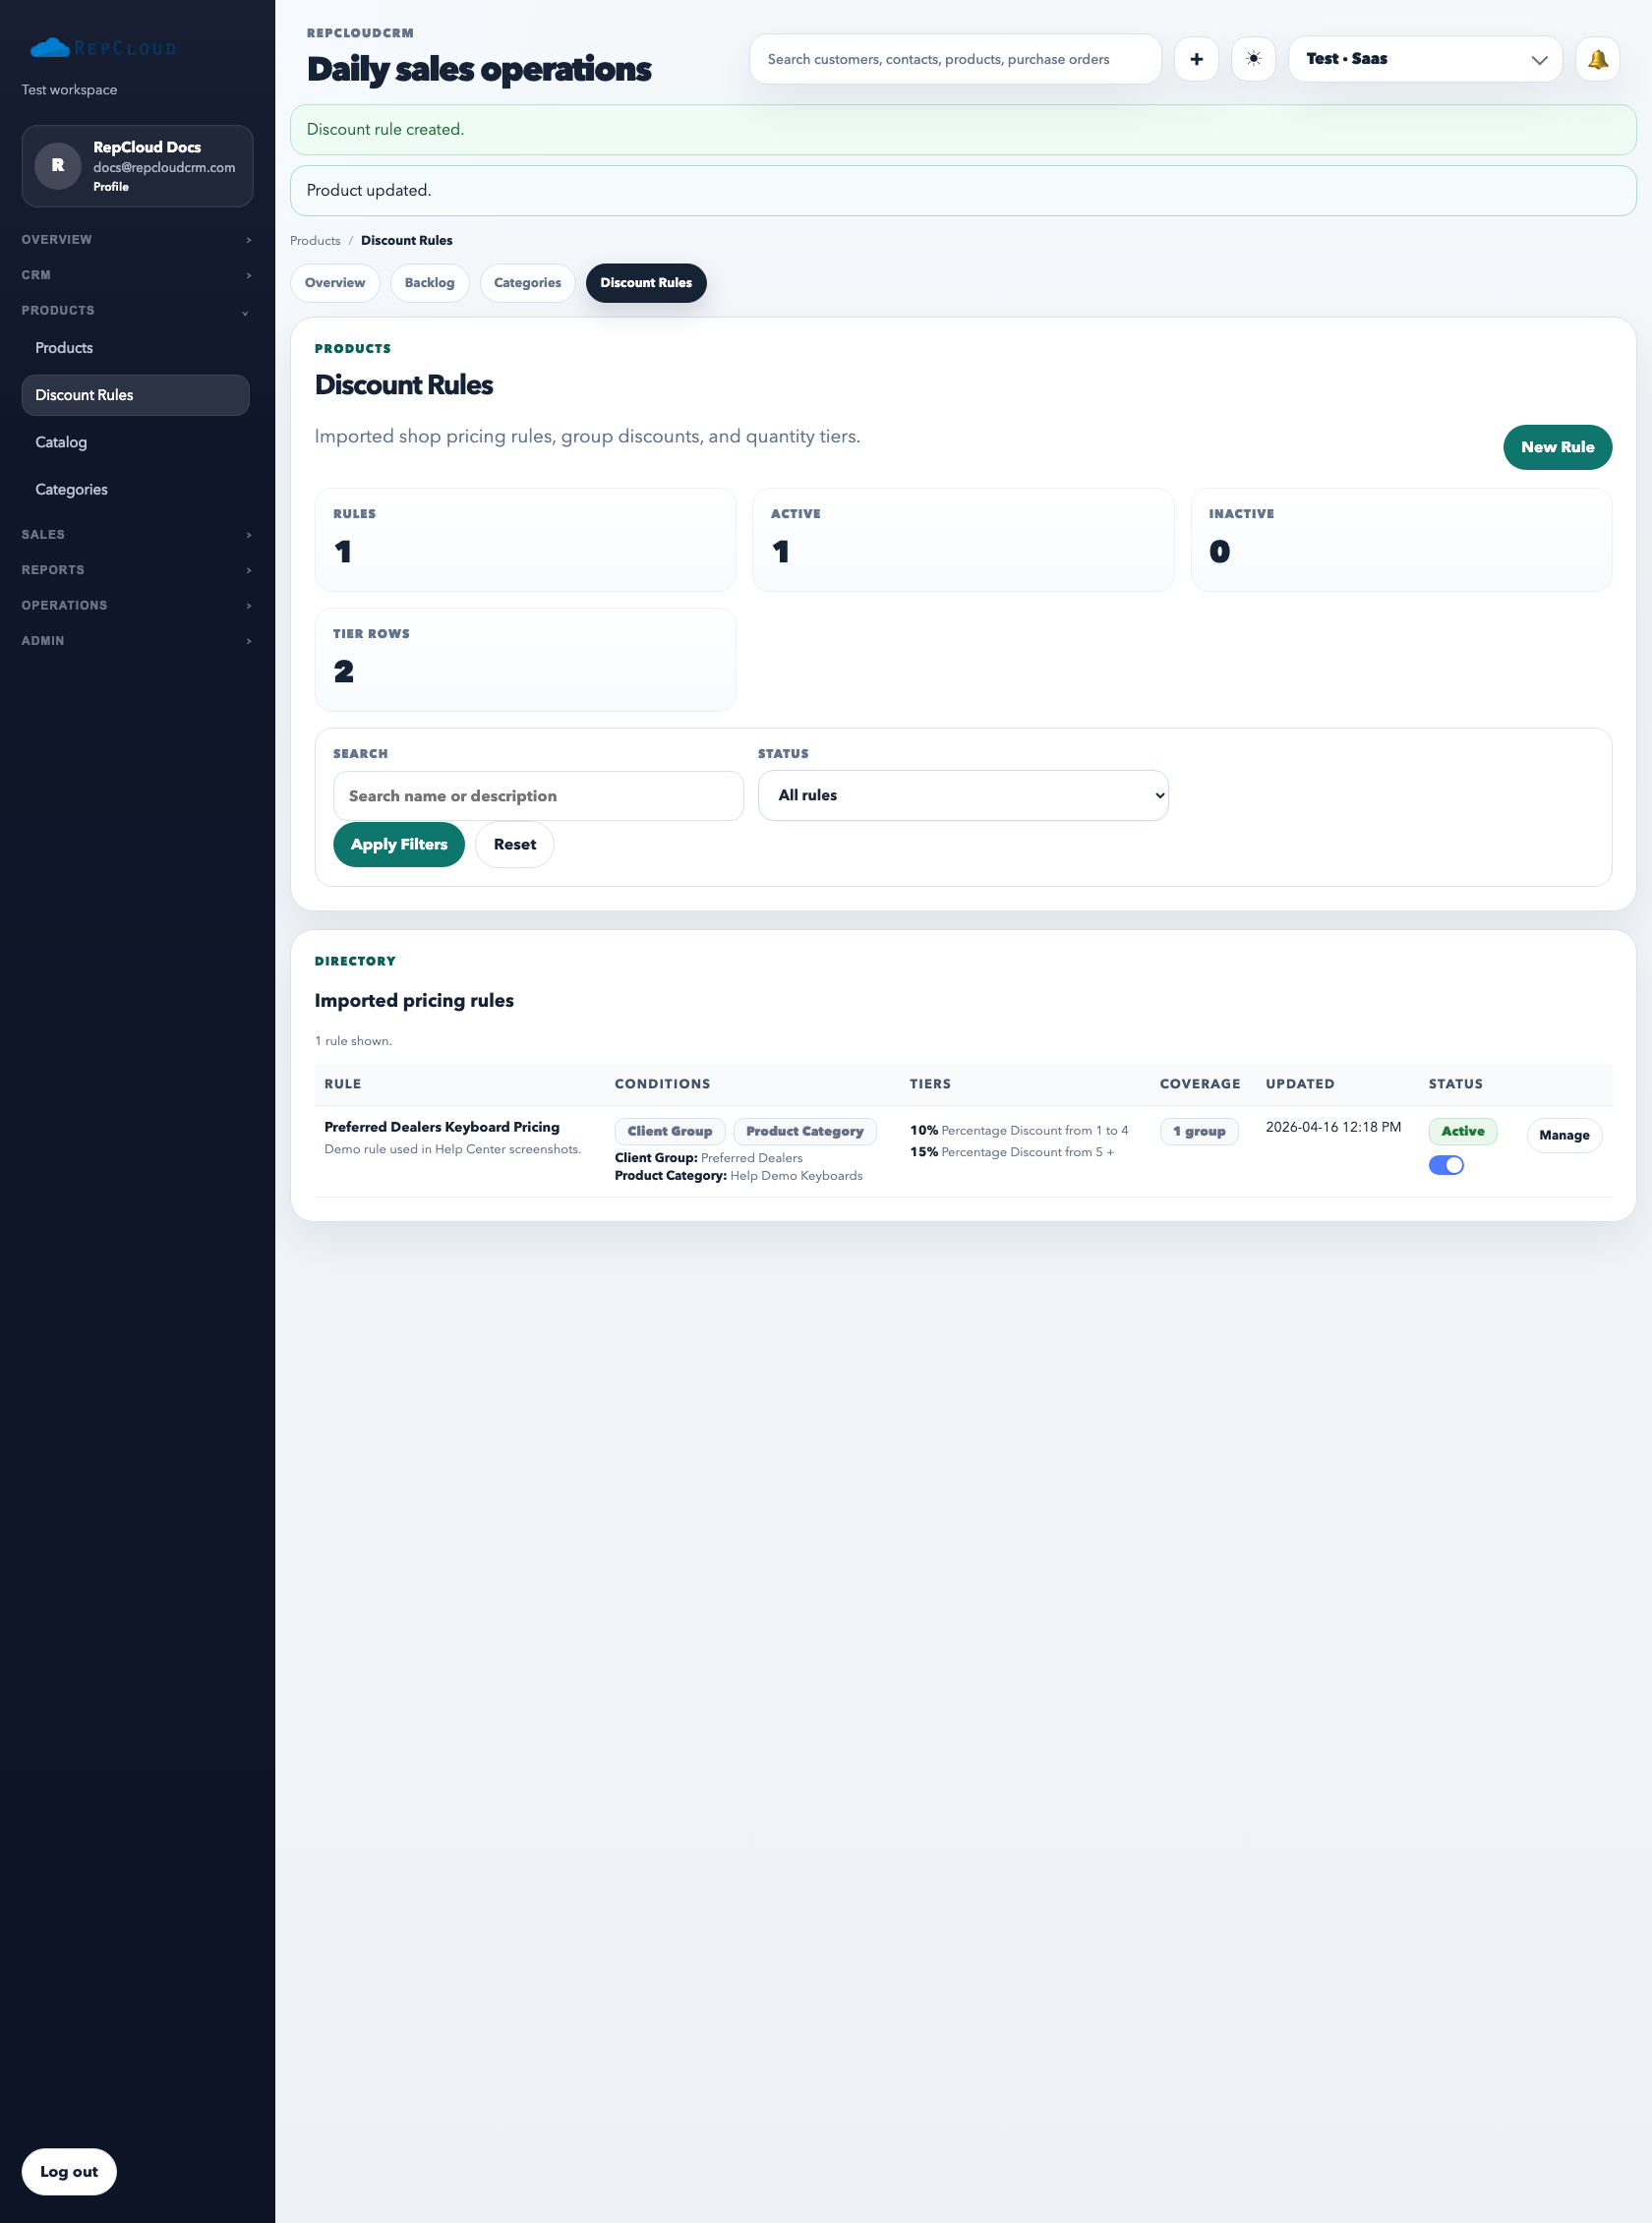Screen dimensions: 1652x2223
Task: Click the 'docs@repcloudcrm.com' email text
Action: (x=164, y=168)
